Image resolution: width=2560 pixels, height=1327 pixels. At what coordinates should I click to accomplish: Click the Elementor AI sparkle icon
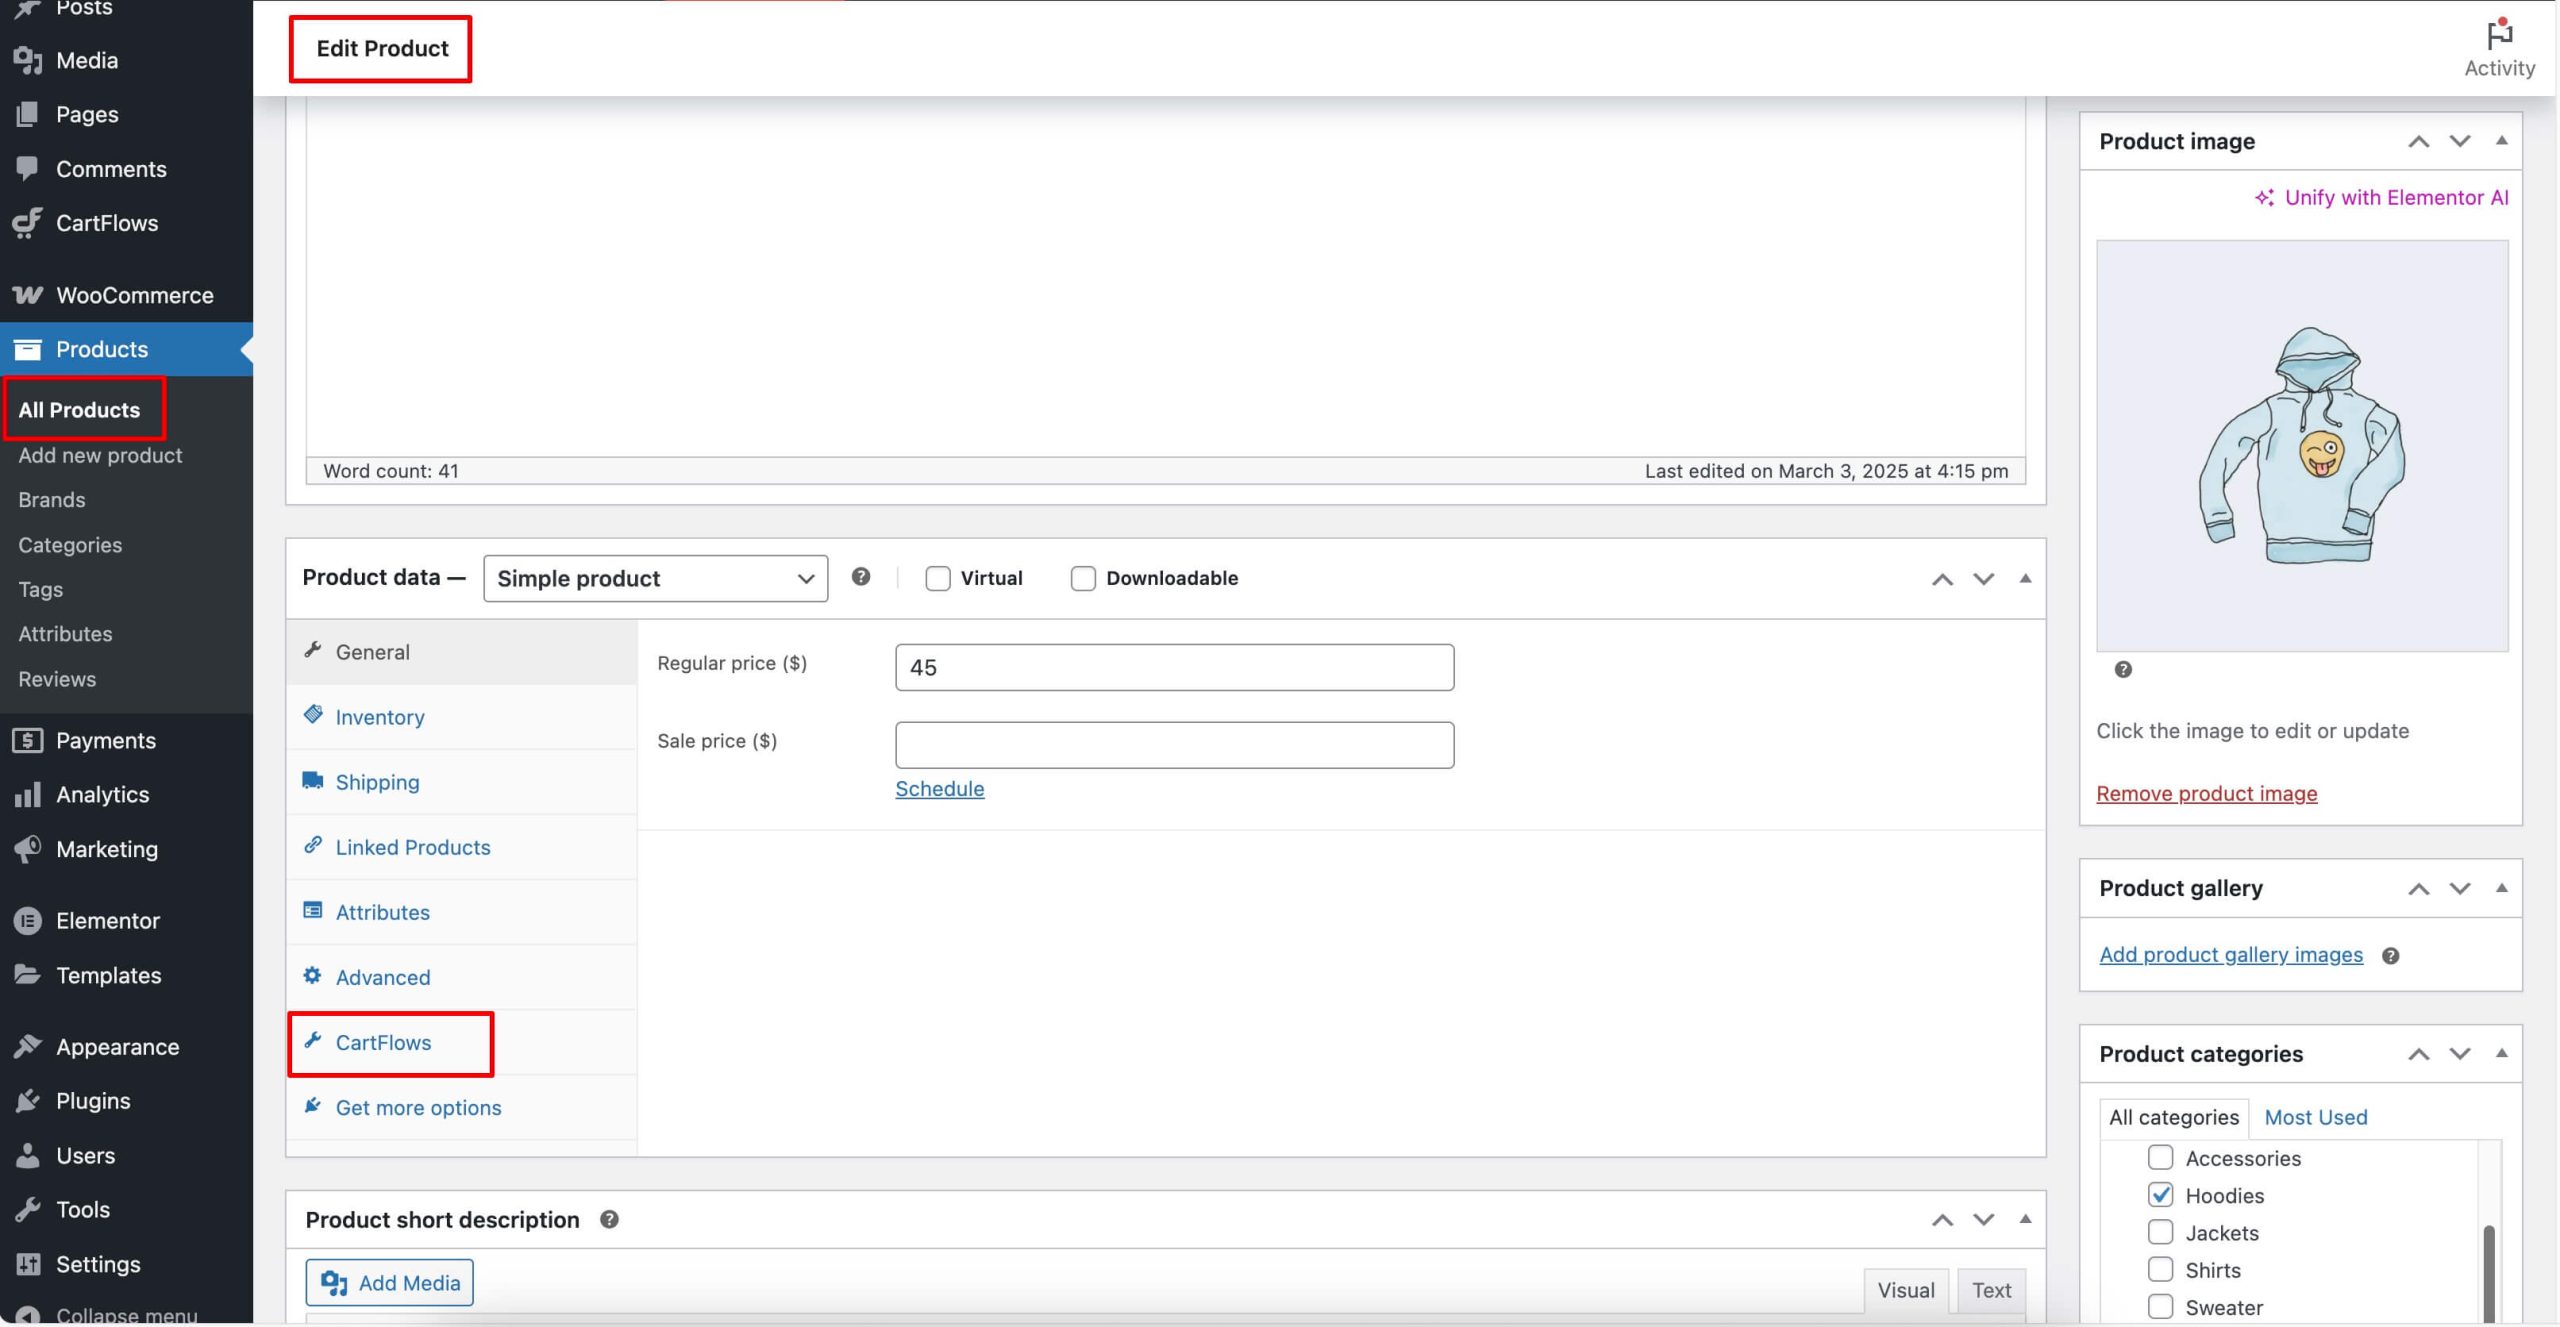click(2264, 198)
